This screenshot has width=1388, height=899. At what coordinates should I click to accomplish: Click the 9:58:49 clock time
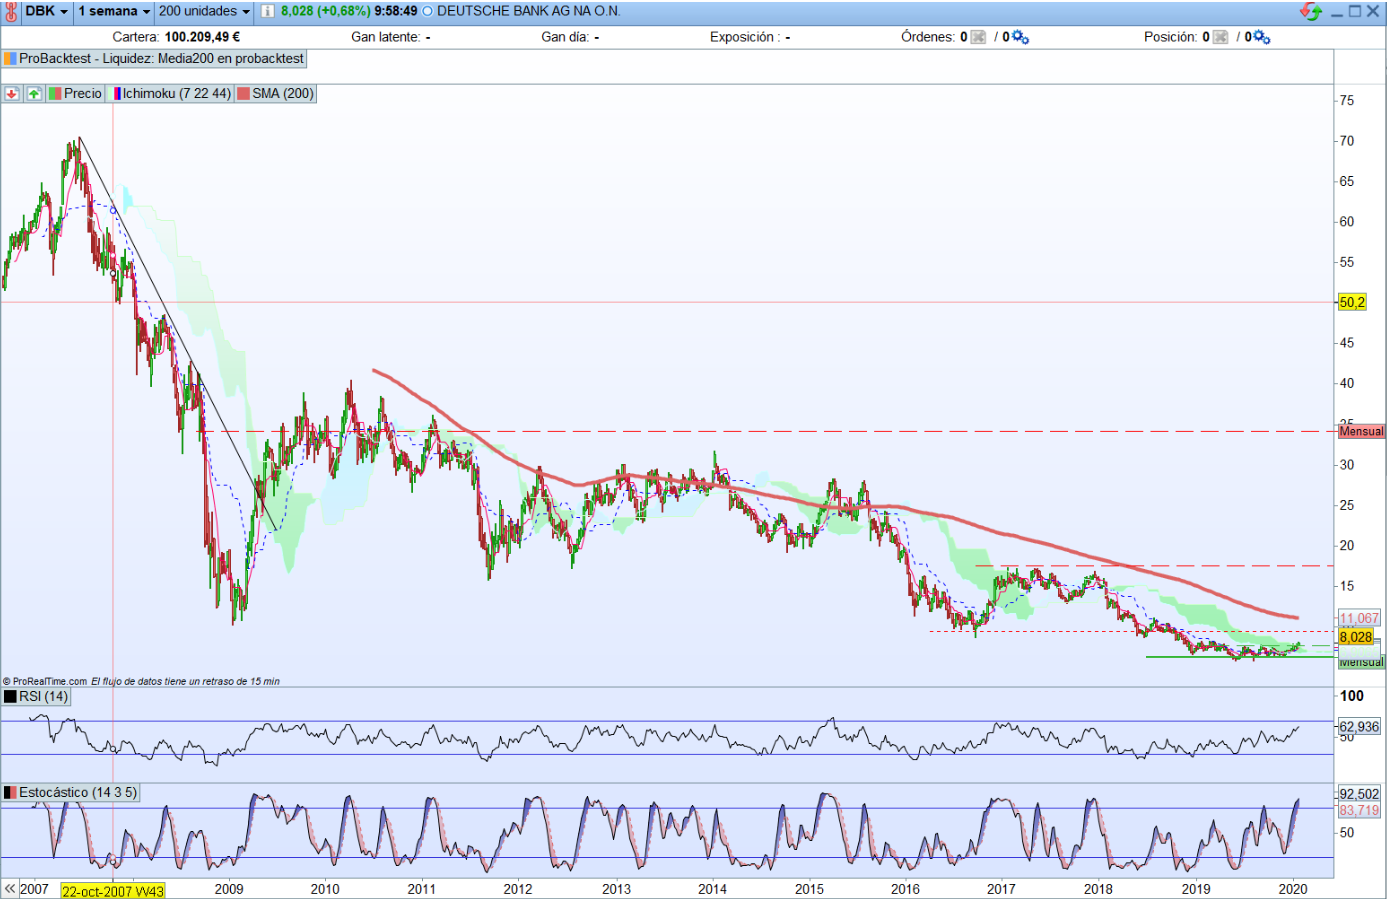tap(396, 11)
